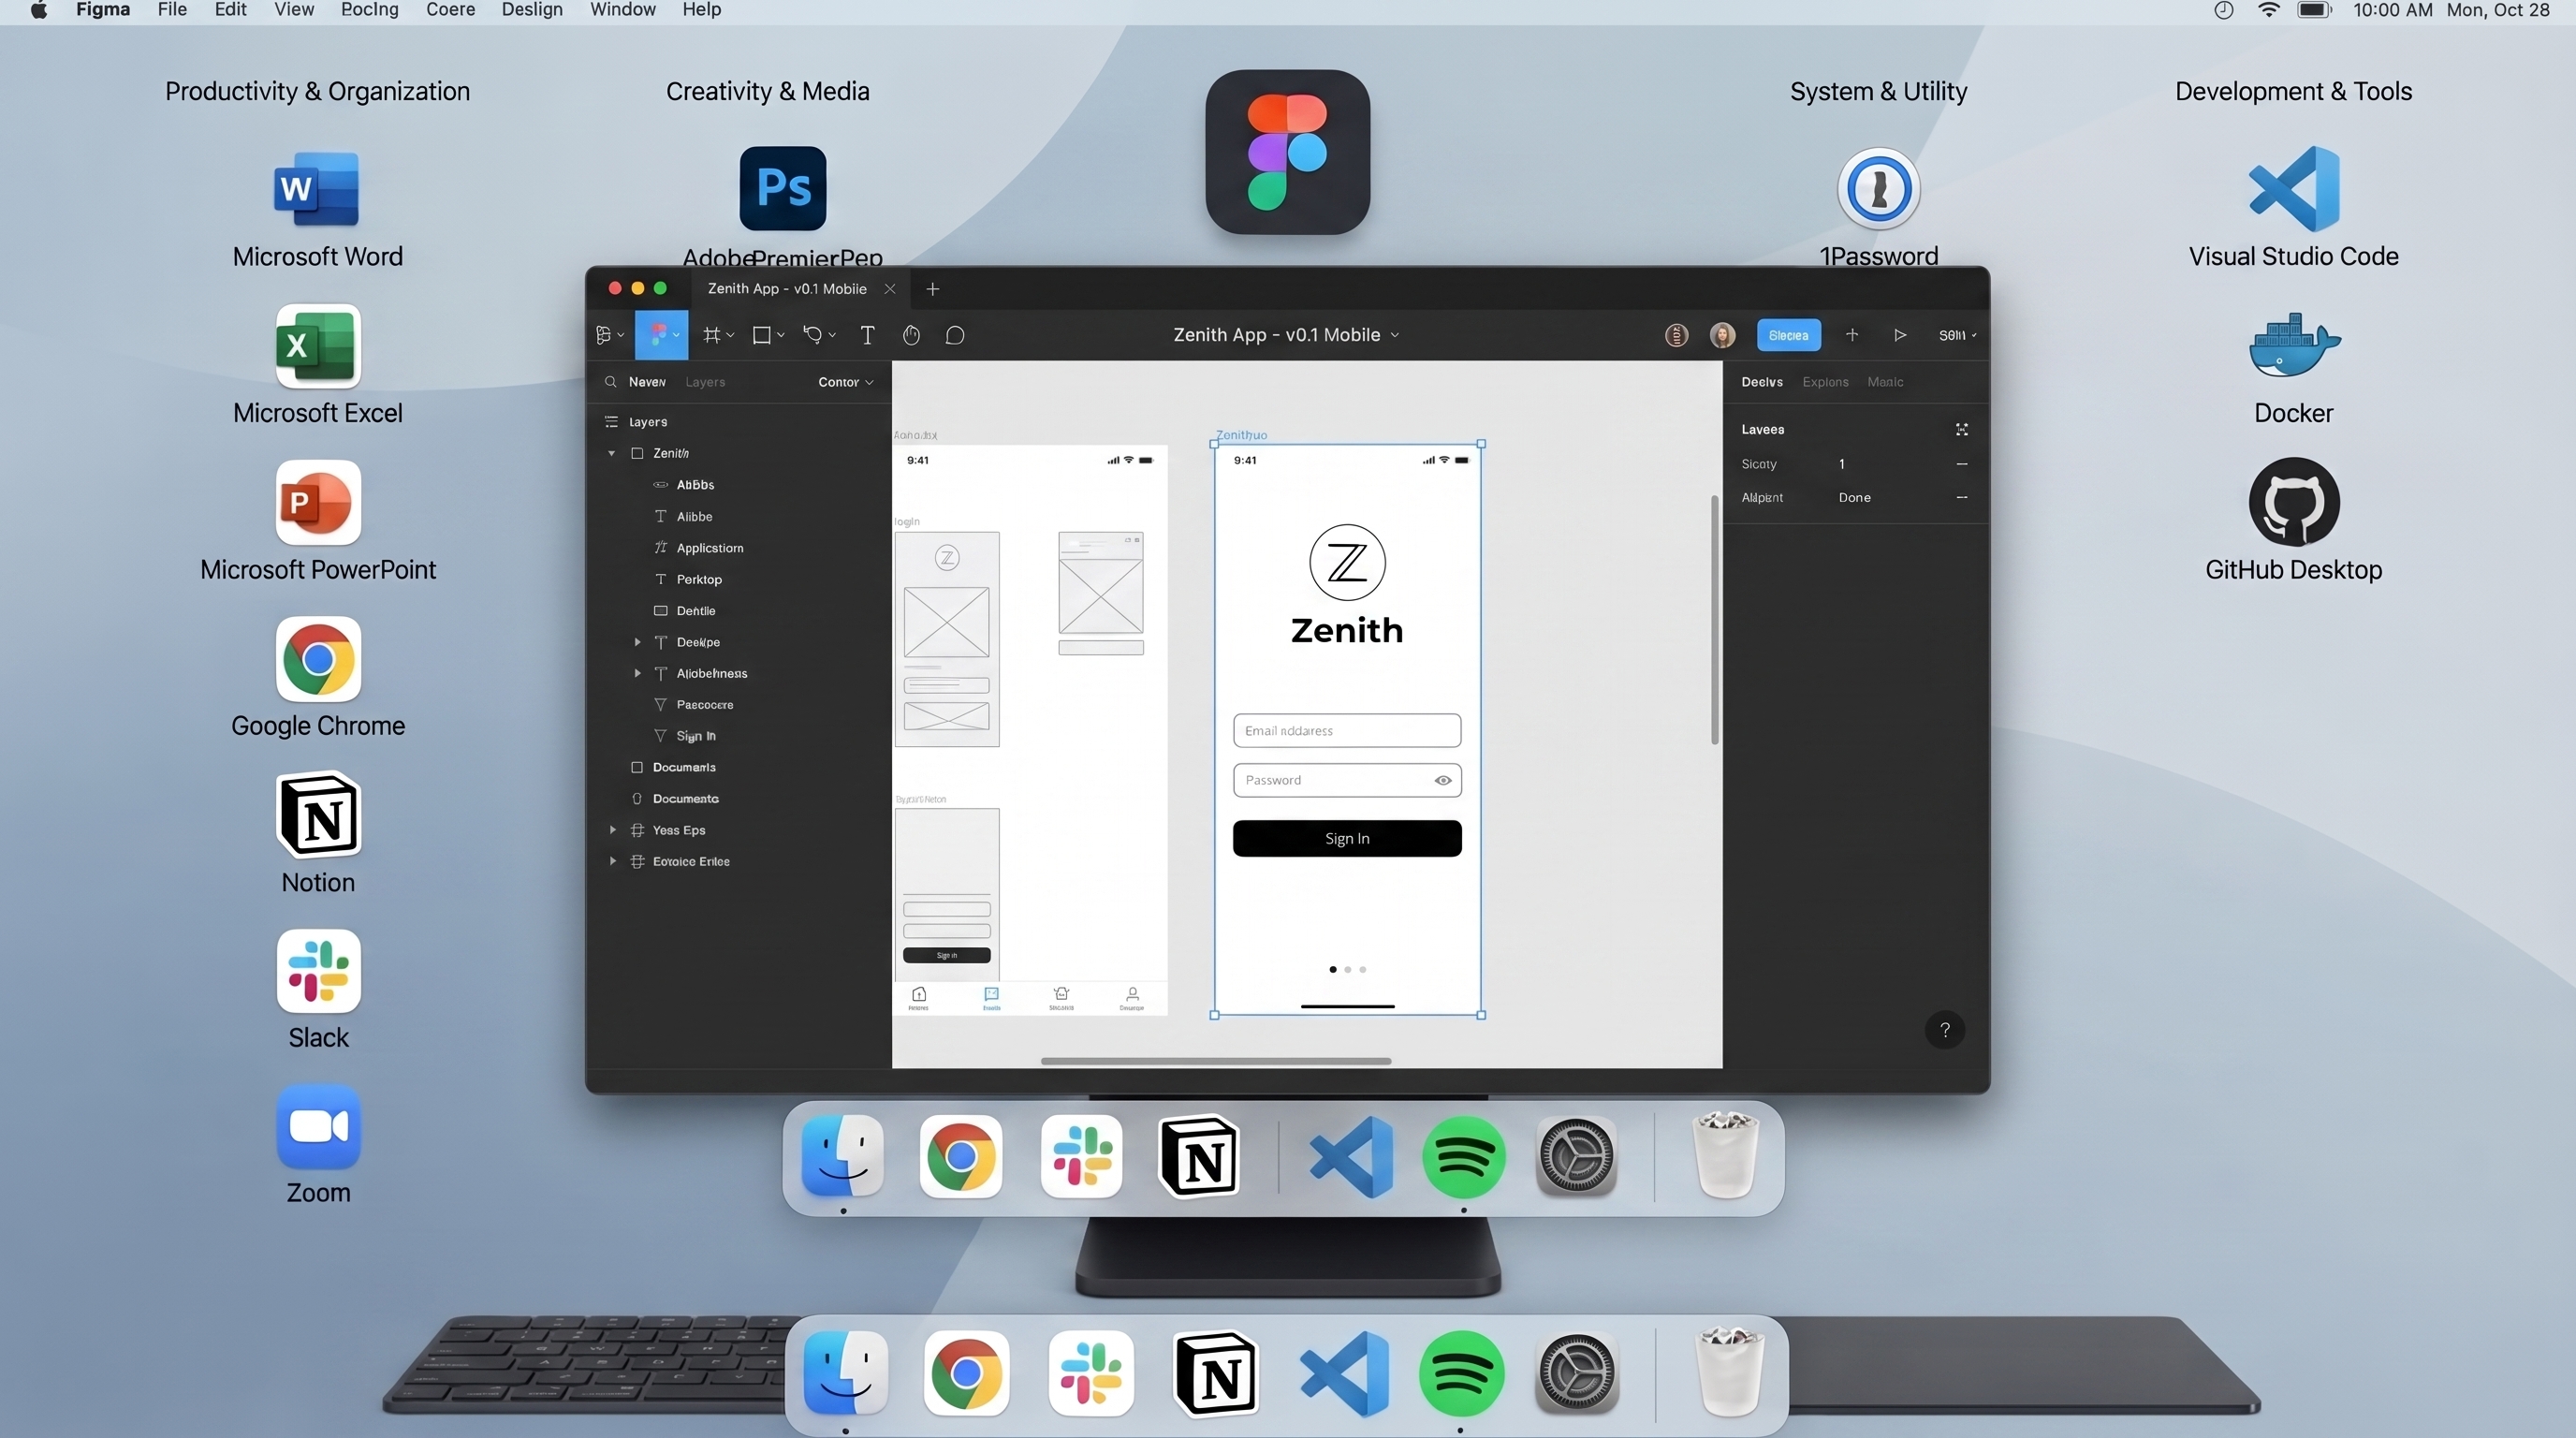Open Docker desktop icon

click(x=2293, y=345)
